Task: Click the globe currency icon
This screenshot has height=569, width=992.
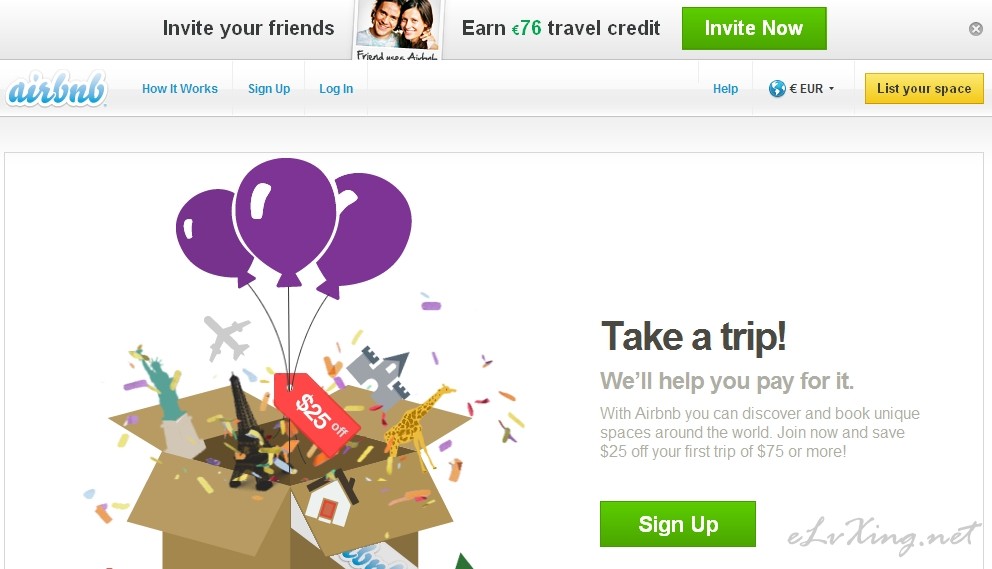Action: 777,89
